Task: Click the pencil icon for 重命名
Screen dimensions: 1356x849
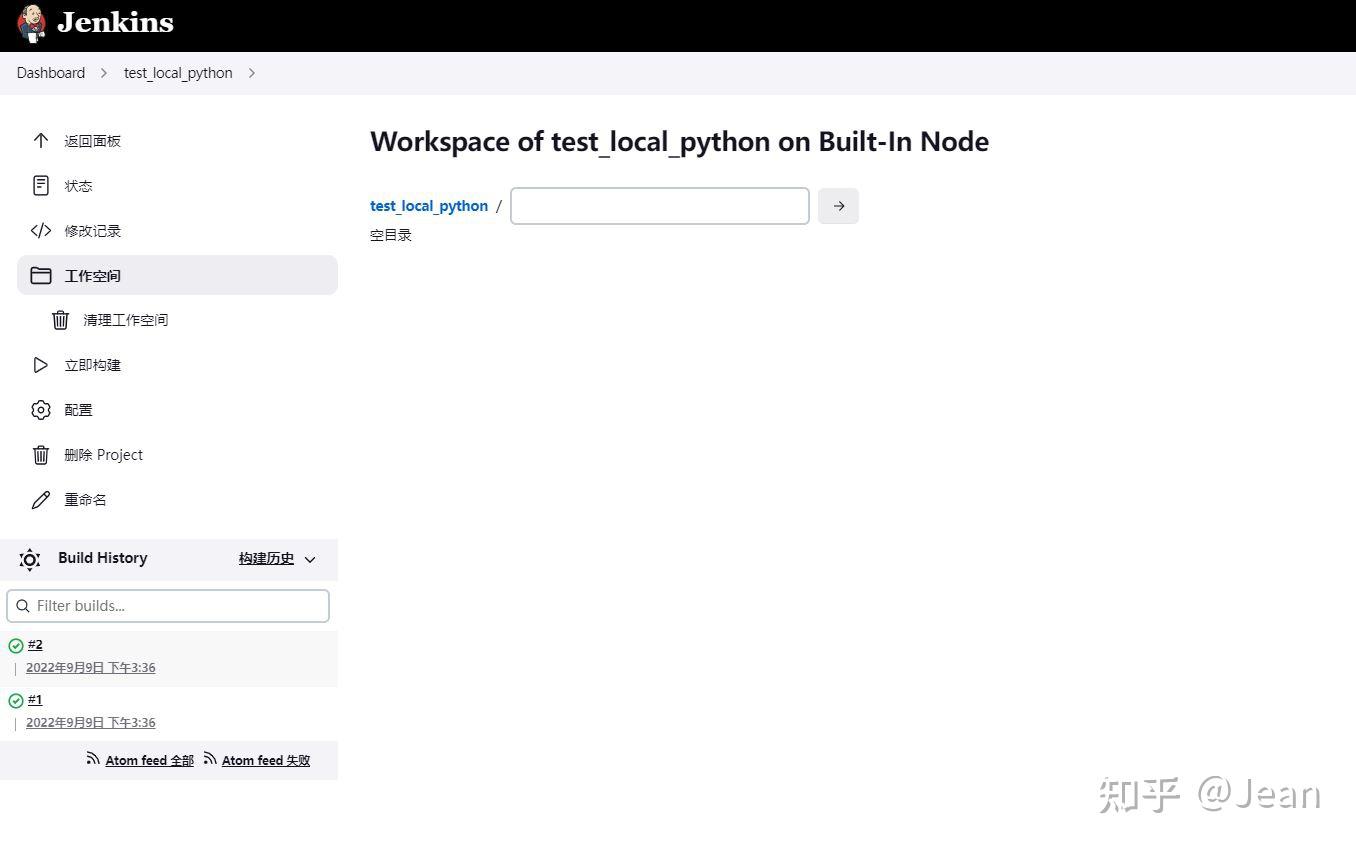Action: pos(41,500)
